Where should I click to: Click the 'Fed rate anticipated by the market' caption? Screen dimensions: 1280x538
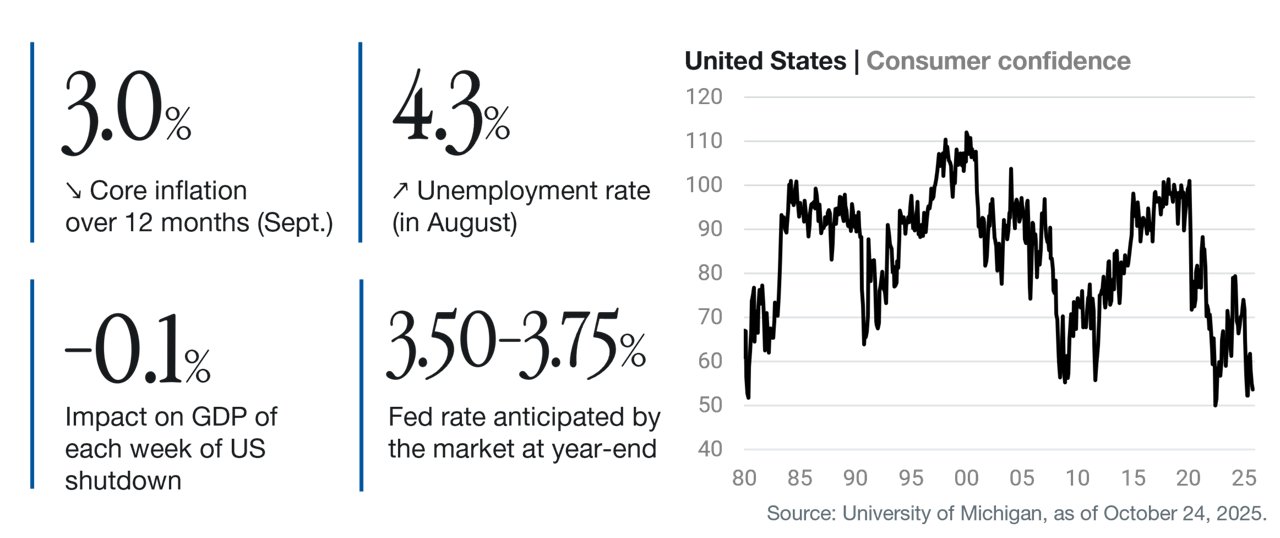(524, 433)
